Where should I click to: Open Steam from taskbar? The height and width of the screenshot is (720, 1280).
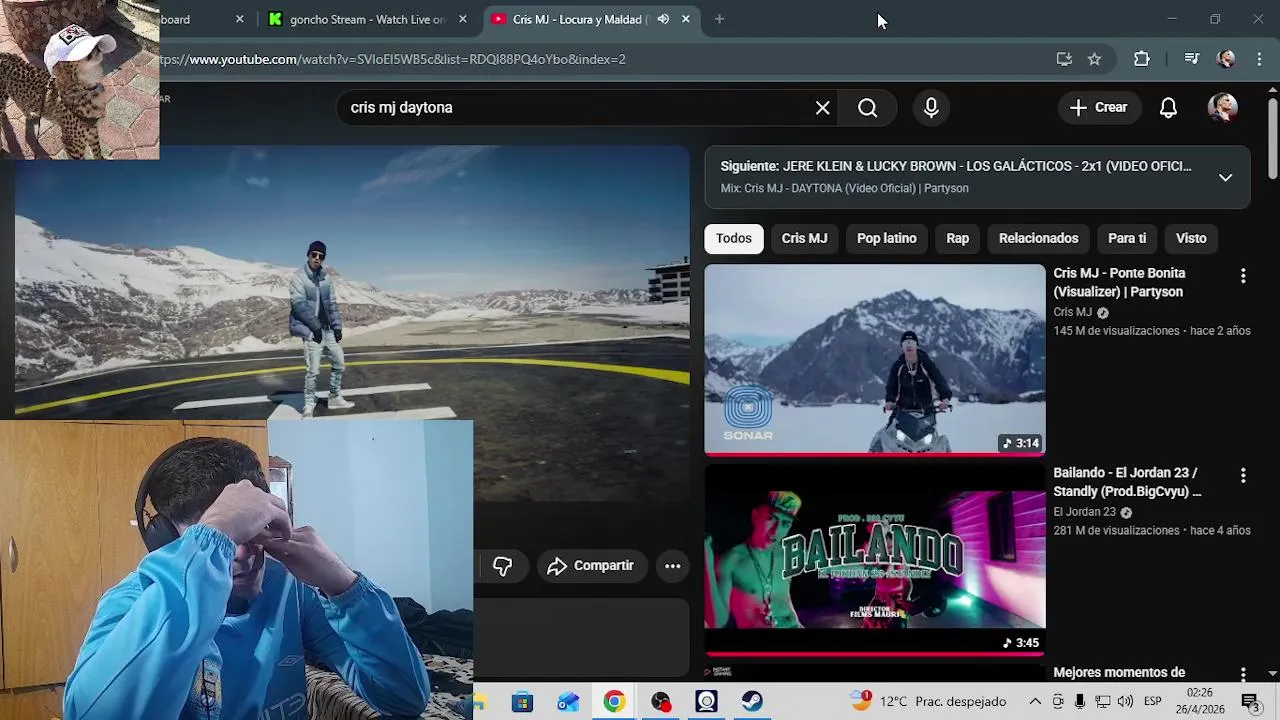[753, 702]
